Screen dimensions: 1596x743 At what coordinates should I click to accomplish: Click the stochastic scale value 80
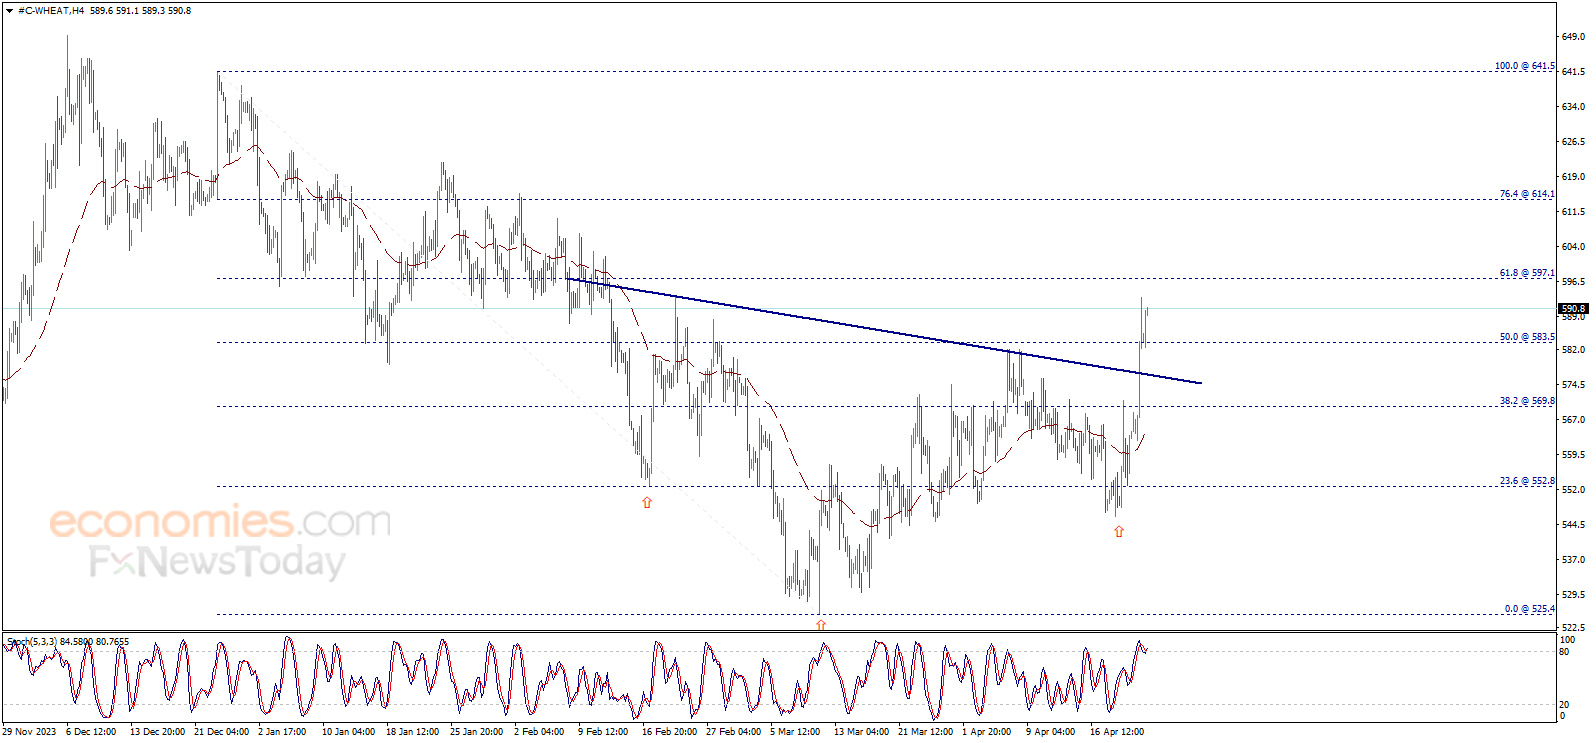[1565, 652]
